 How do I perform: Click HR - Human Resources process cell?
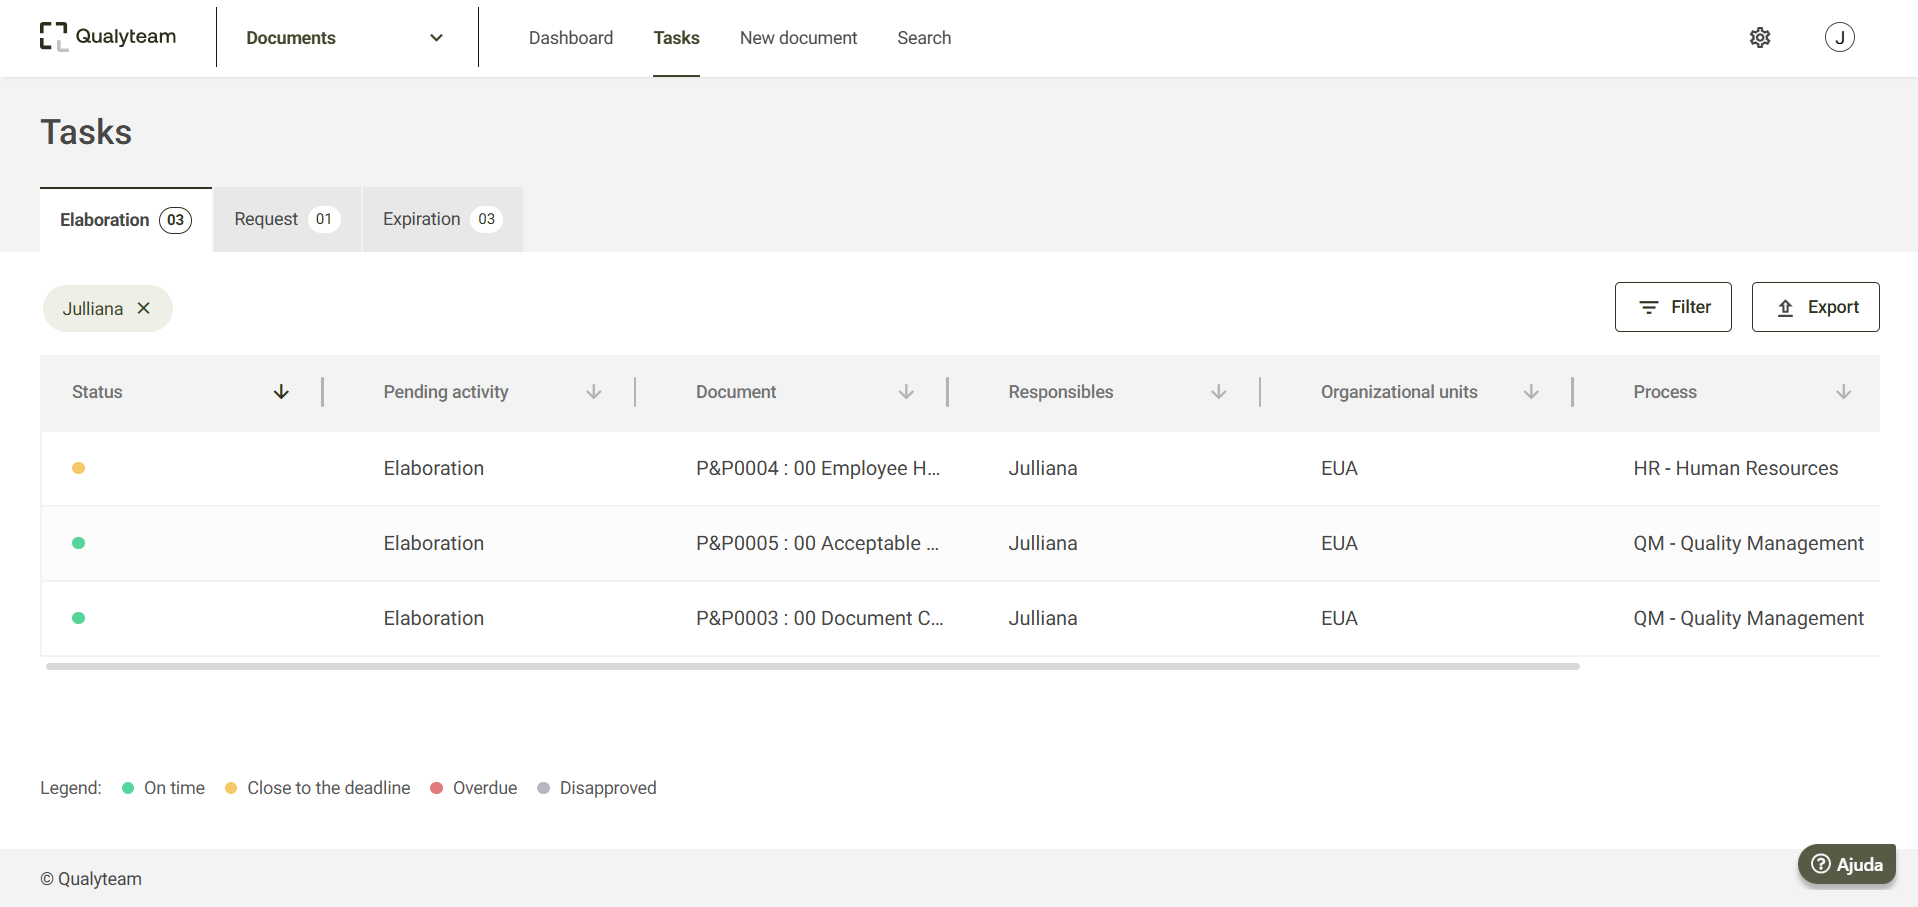pos(1736,468)
